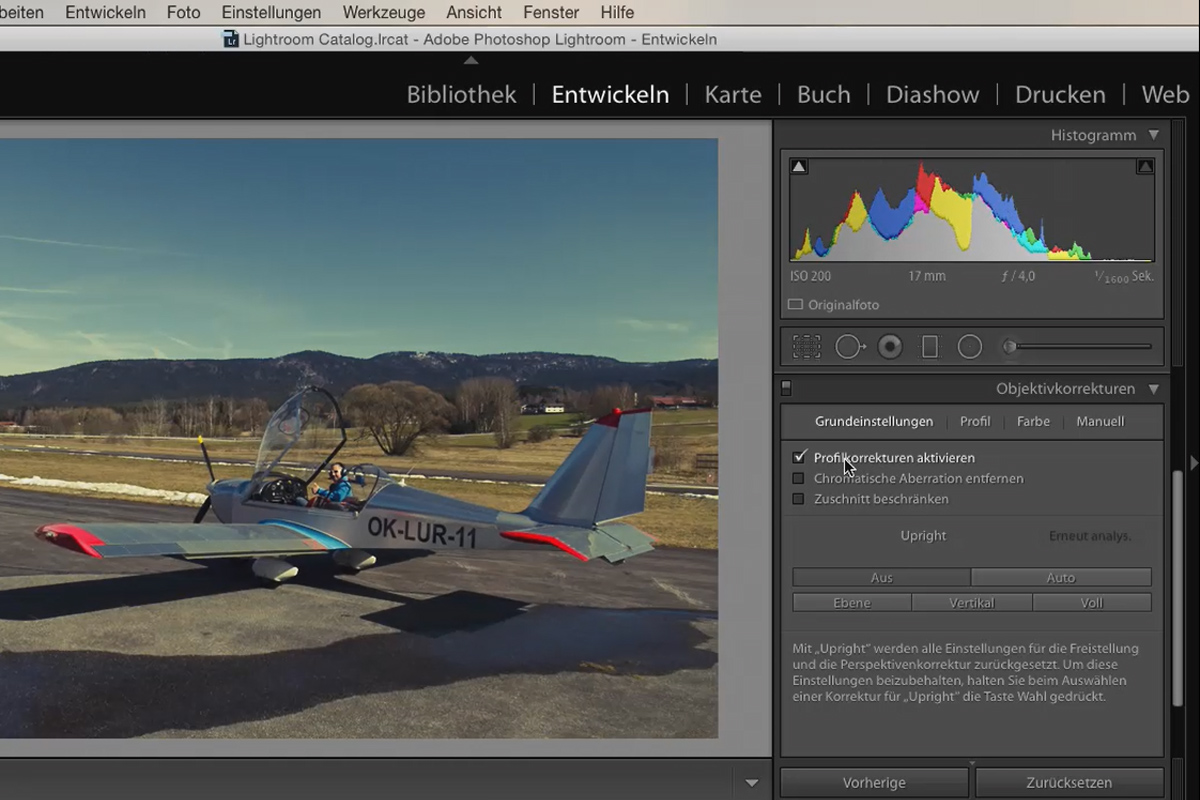
Task: Collapse the Objektivkorrekturen panel triangle
Action: [1154, 389]
